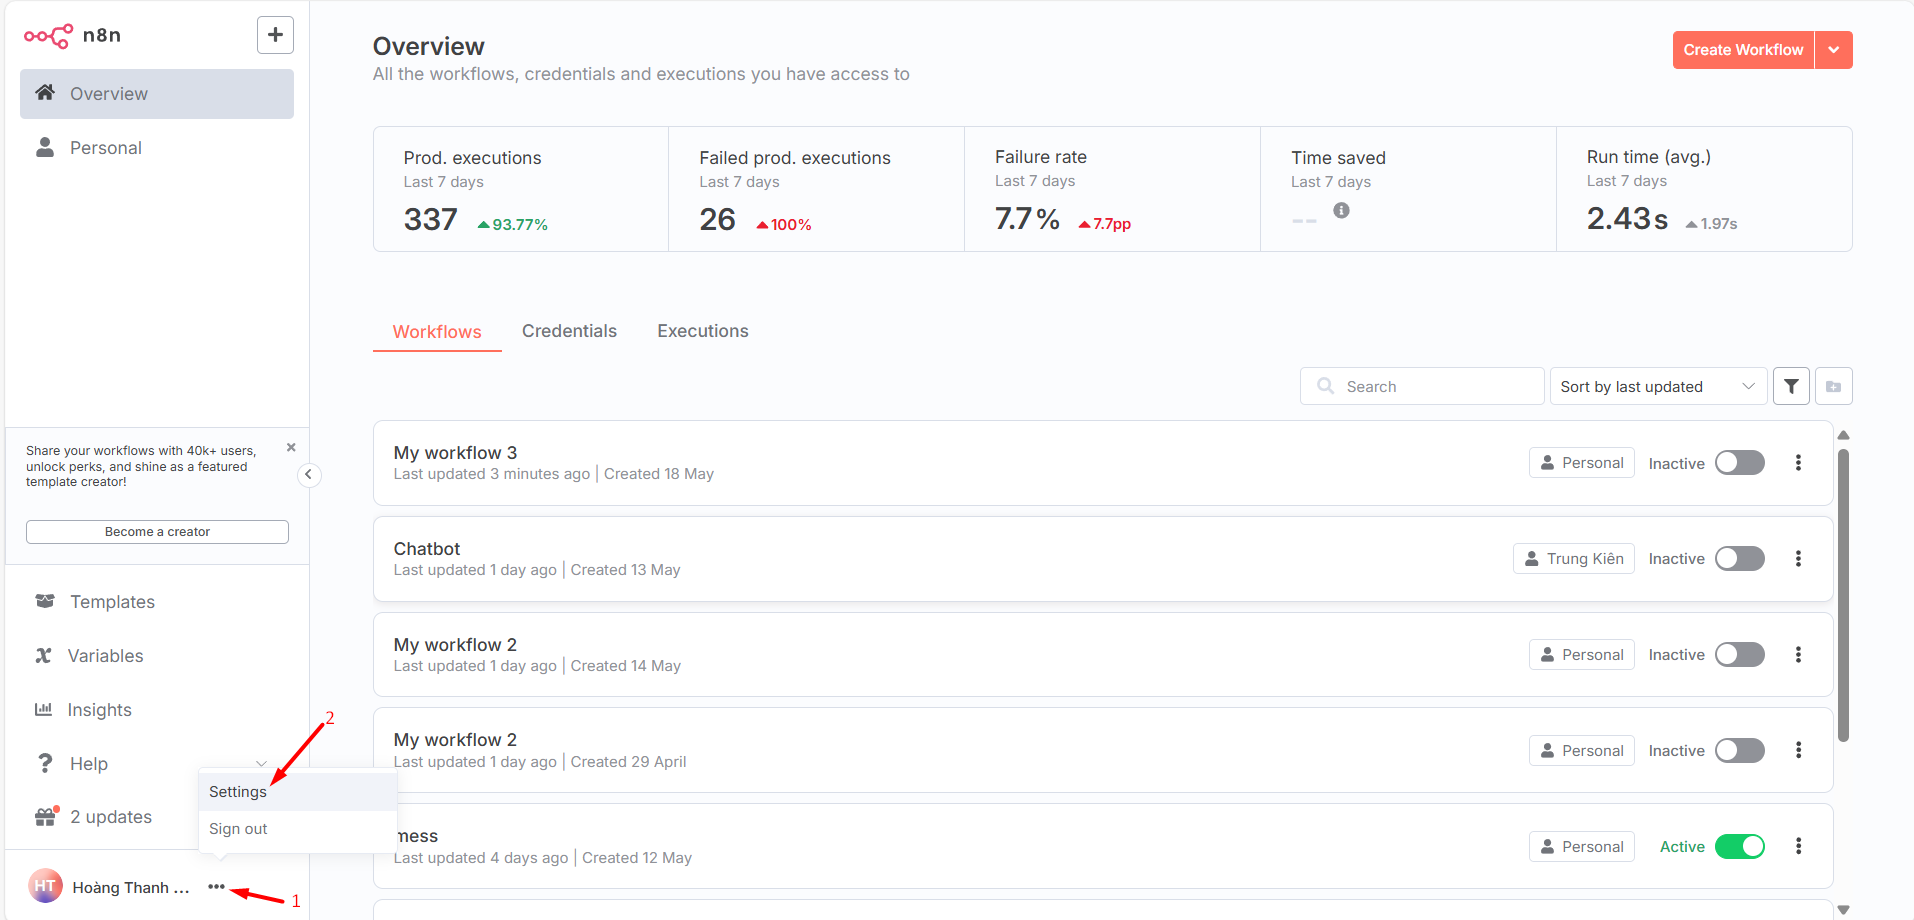Click Personal badge on workflow created 29 April
This screenshot has height=920, width=1914.
(1582, 751)
